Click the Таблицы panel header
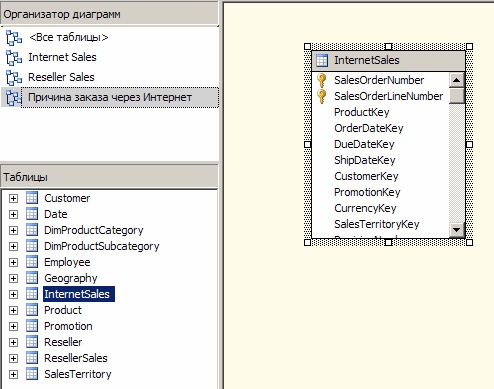Viewport: 494px width, 389px height. pyautogui.click(x=109, y=177)
